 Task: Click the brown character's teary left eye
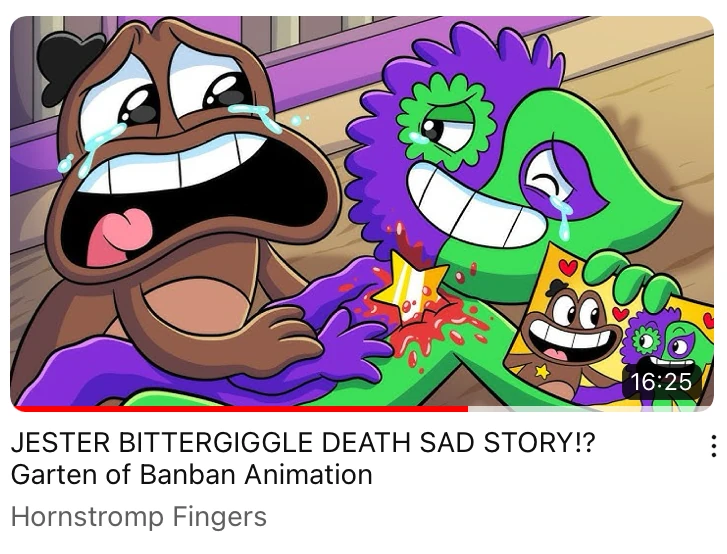click(132, 103)
